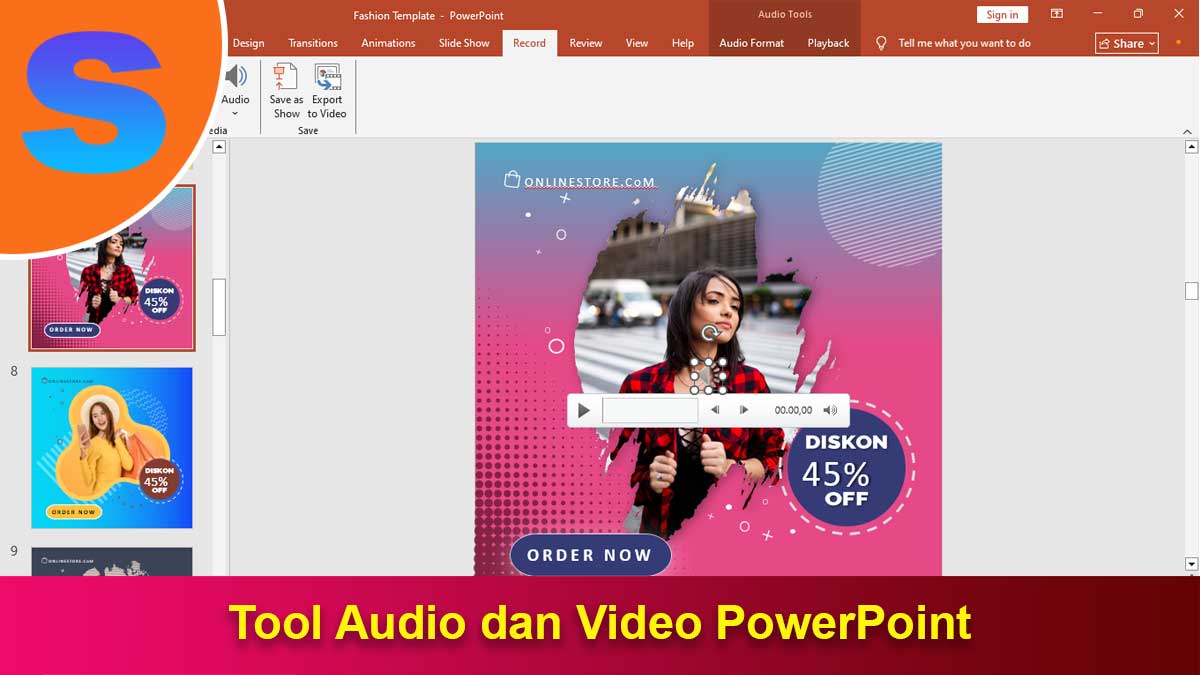Click the Audio speaker icon in ribbon
The image size is (1200, 675).
[x=236, y=76]
